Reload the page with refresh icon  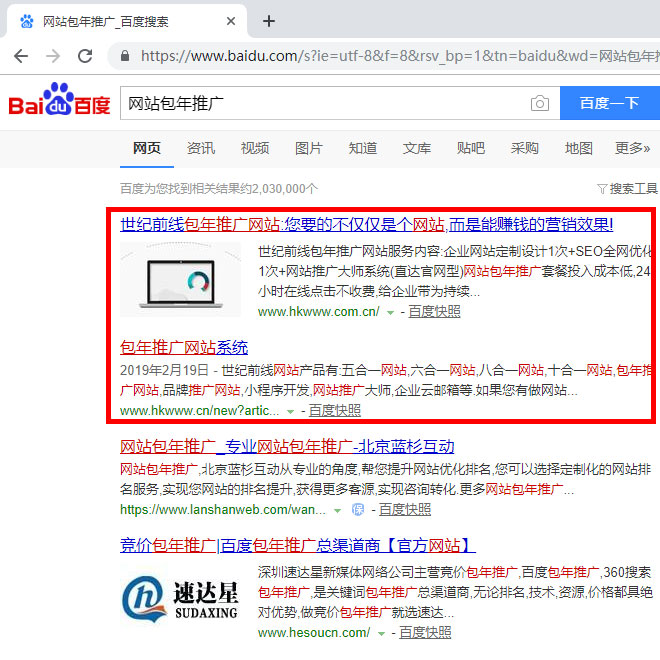(x=85, y=56)
